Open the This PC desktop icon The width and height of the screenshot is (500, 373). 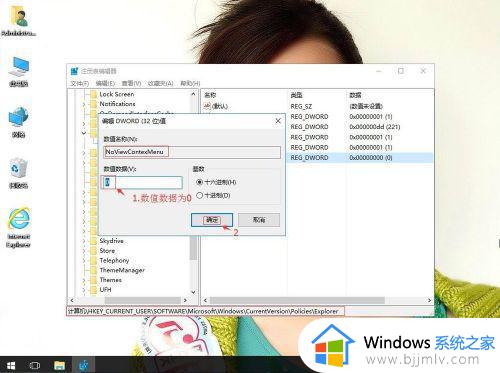(19, 71)
